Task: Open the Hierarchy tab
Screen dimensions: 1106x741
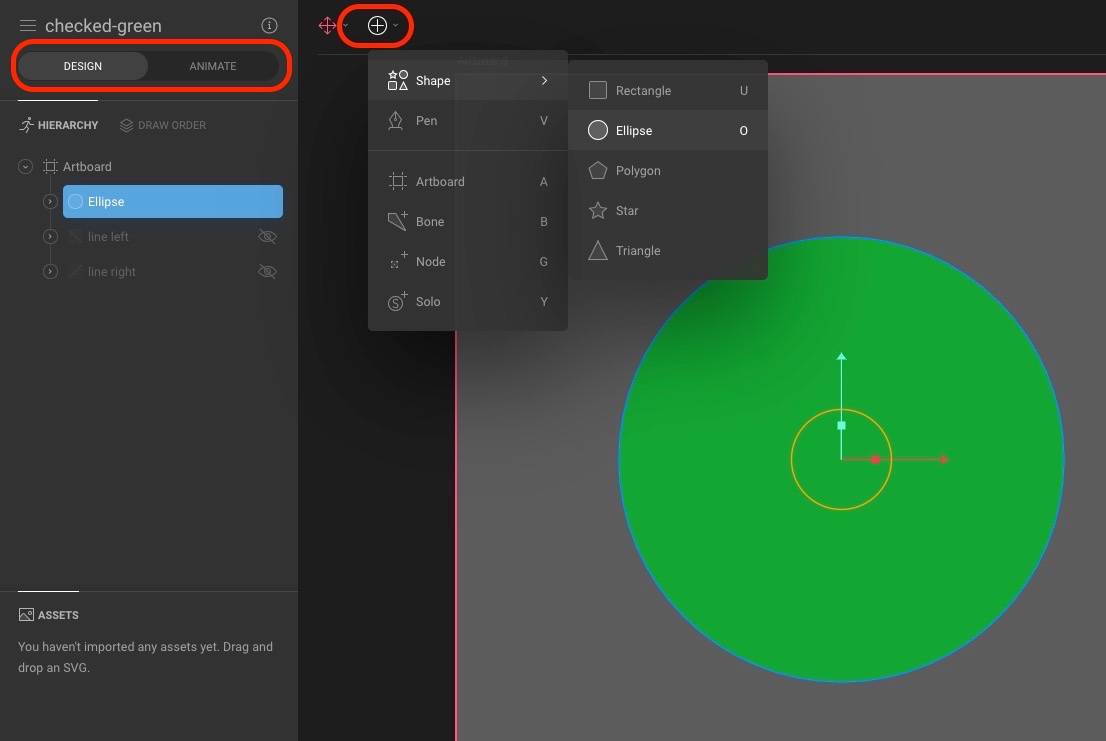Action: click(x=59, y=125)
